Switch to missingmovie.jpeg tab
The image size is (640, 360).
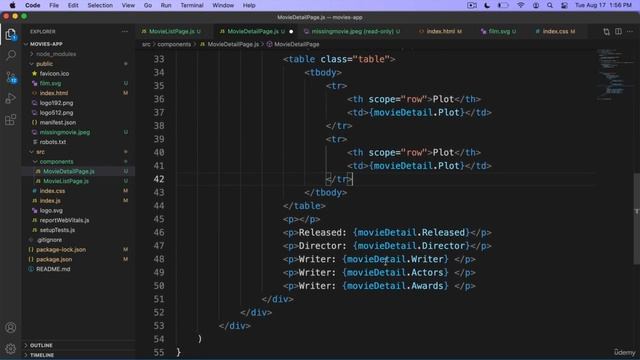pos(352,31)
